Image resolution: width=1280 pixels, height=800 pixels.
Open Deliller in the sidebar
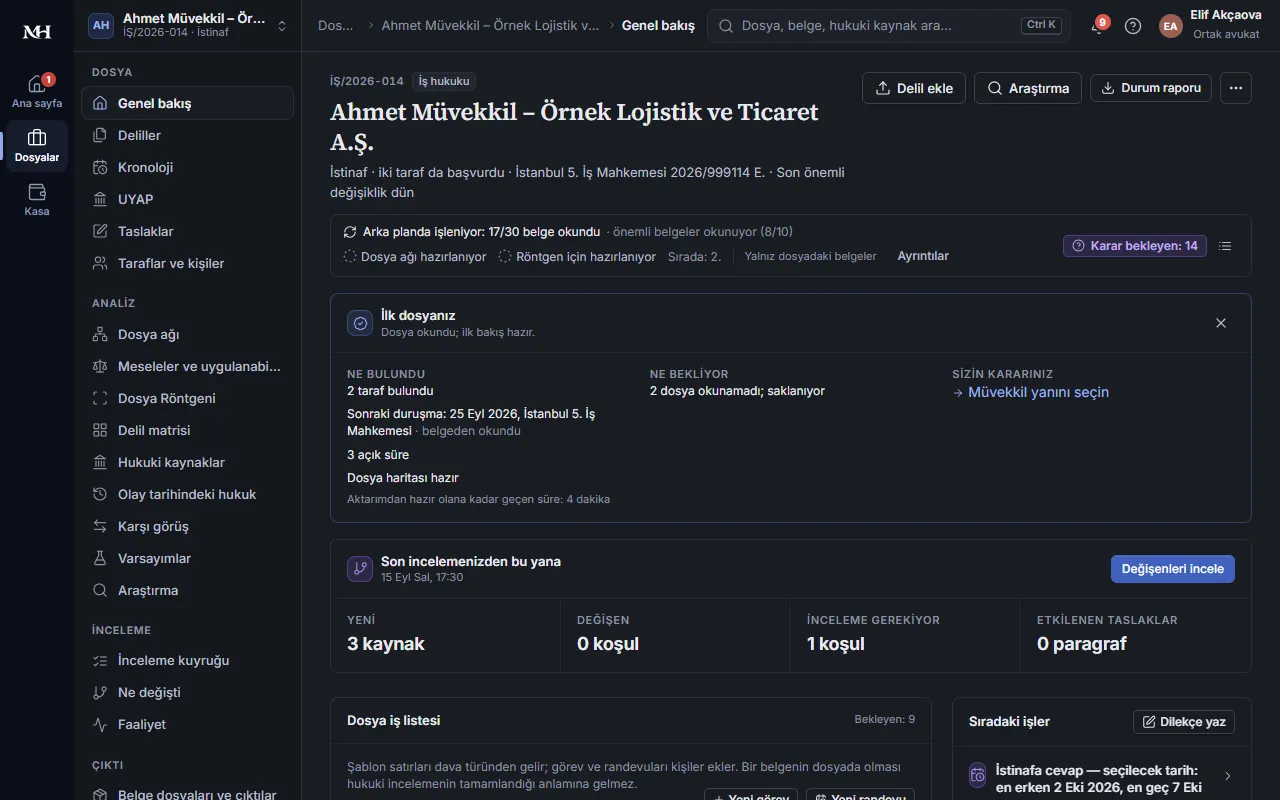pos(187,135)
